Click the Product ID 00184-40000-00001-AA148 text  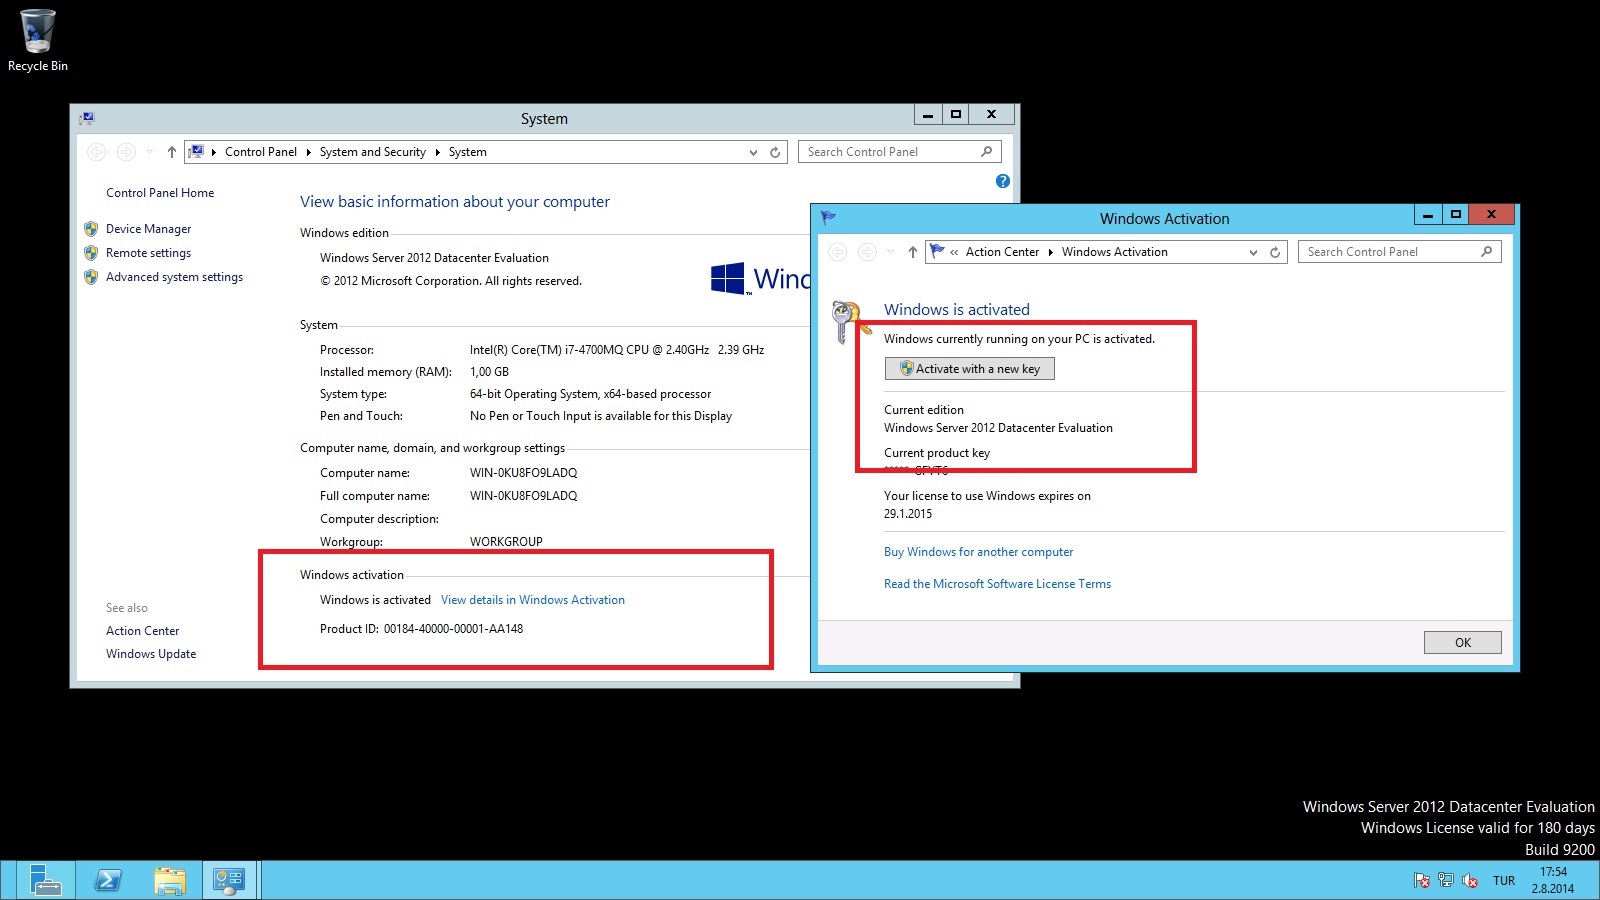[421, 629]
